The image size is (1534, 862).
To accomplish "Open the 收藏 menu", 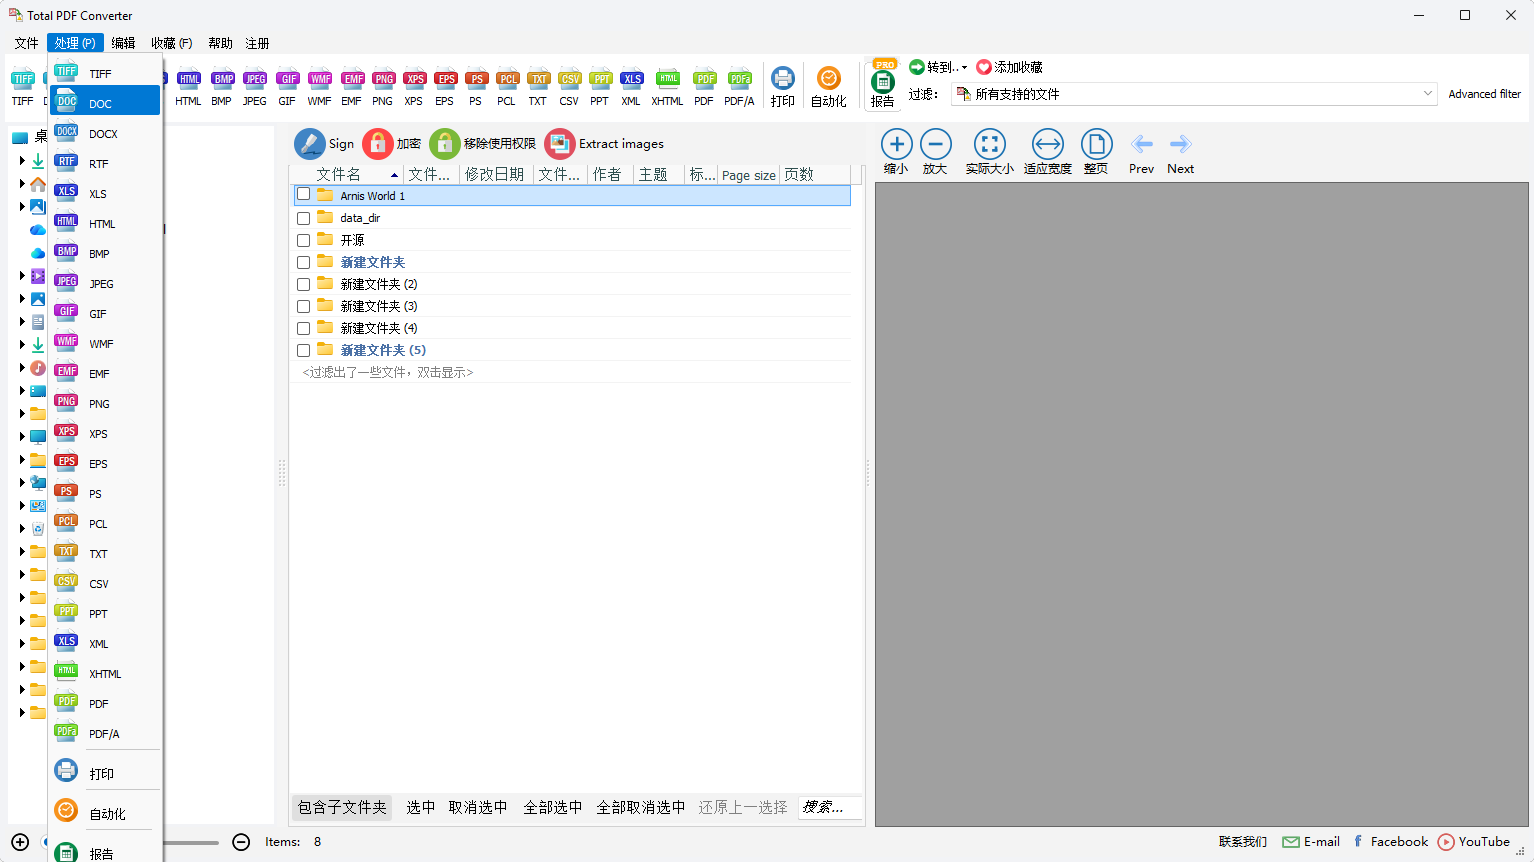I will [x=171, y=43].
